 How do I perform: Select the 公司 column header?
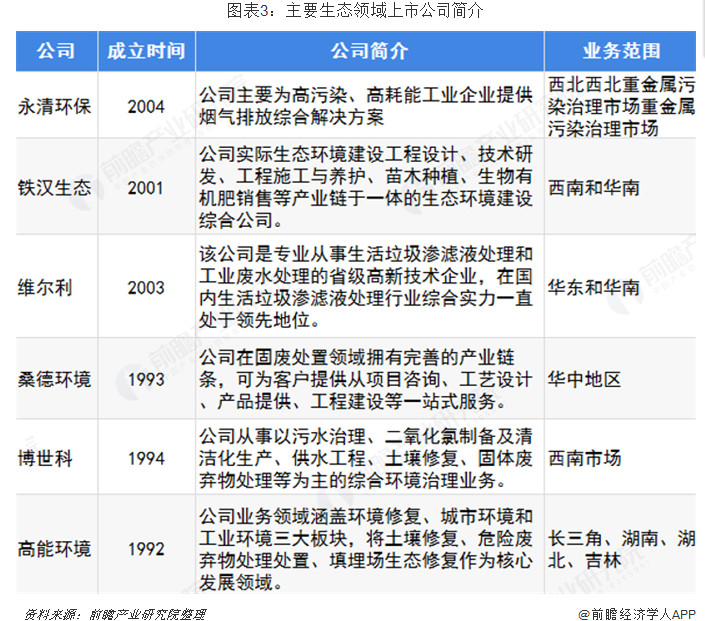(x=54, y=50)
